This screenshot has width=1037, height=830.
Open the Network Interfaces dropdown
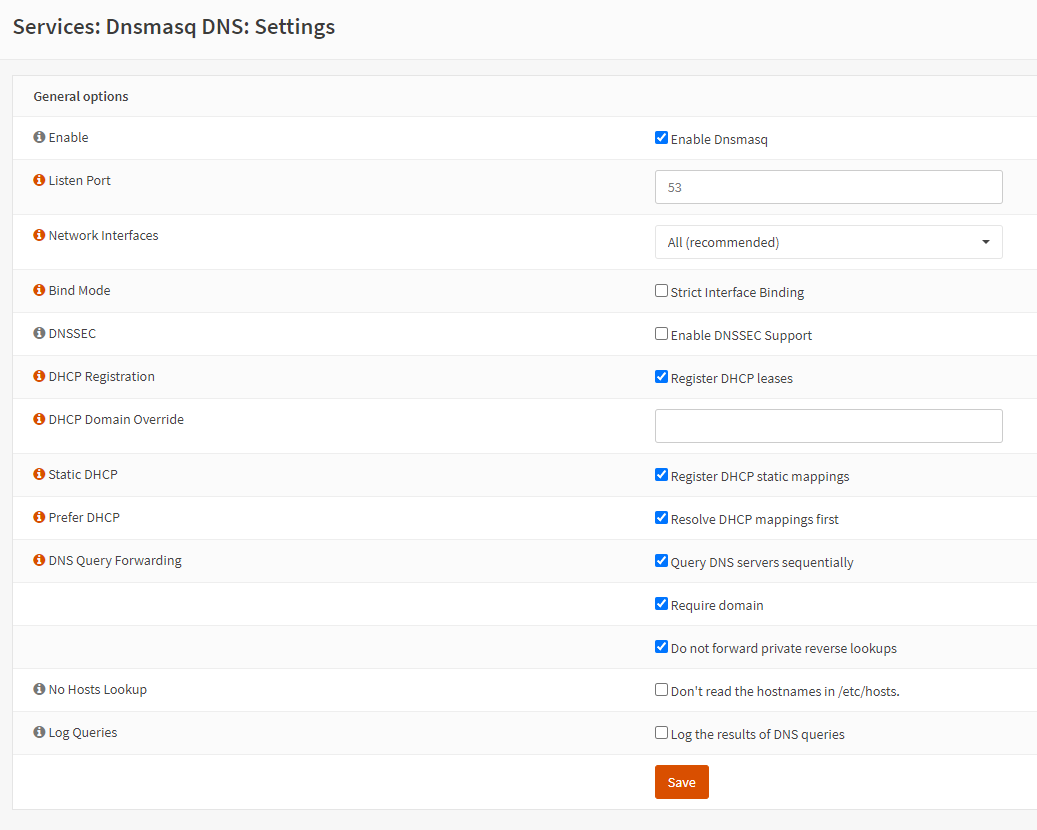tap(829, 242)
